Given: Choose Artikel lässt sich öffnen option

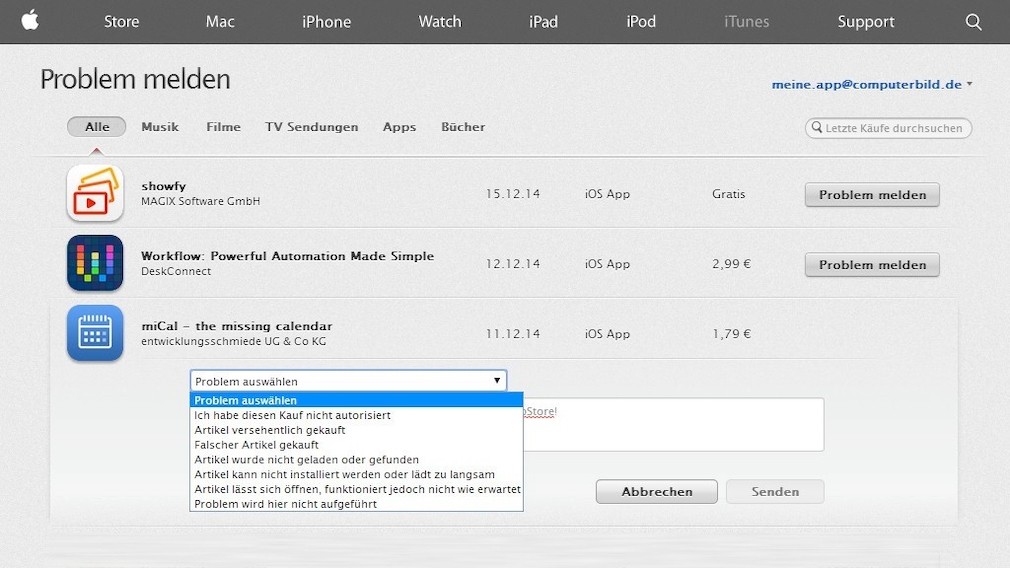Looking at the screenshot, I should pyautogui.click(x=356, y=489).
